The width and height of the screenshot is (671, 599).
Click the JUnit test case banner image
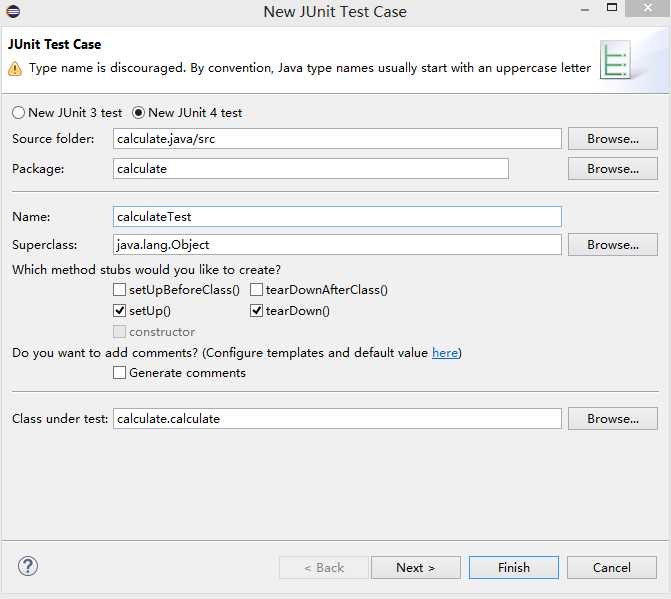(x=615, y=60)
